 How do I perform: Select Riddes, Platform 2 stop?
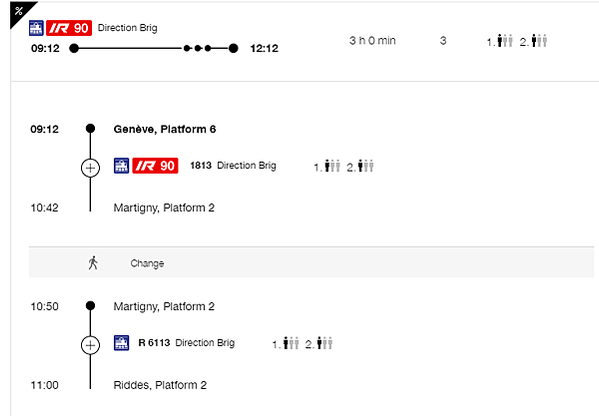click(x=160, y=385)
